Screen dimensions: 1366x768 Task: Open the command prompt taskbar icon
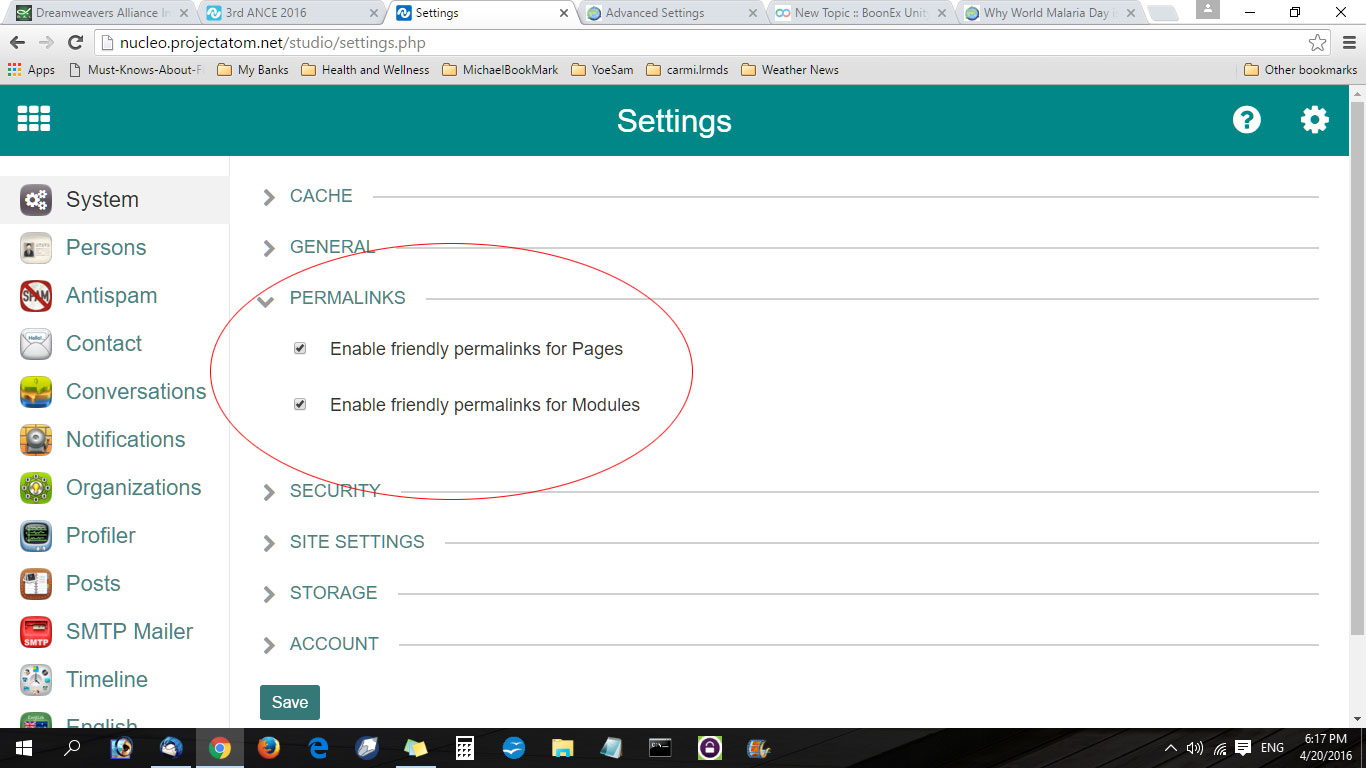(x=660, y=748)
